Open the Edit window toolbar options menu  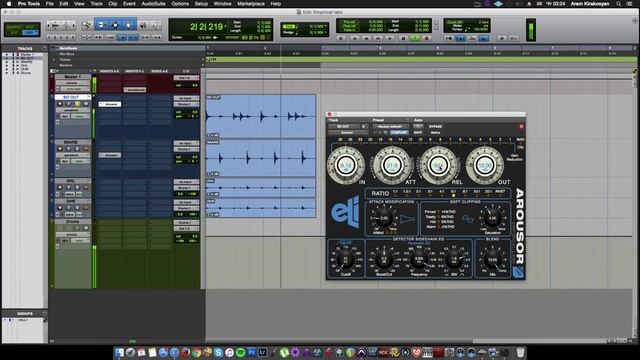point(635,20)
